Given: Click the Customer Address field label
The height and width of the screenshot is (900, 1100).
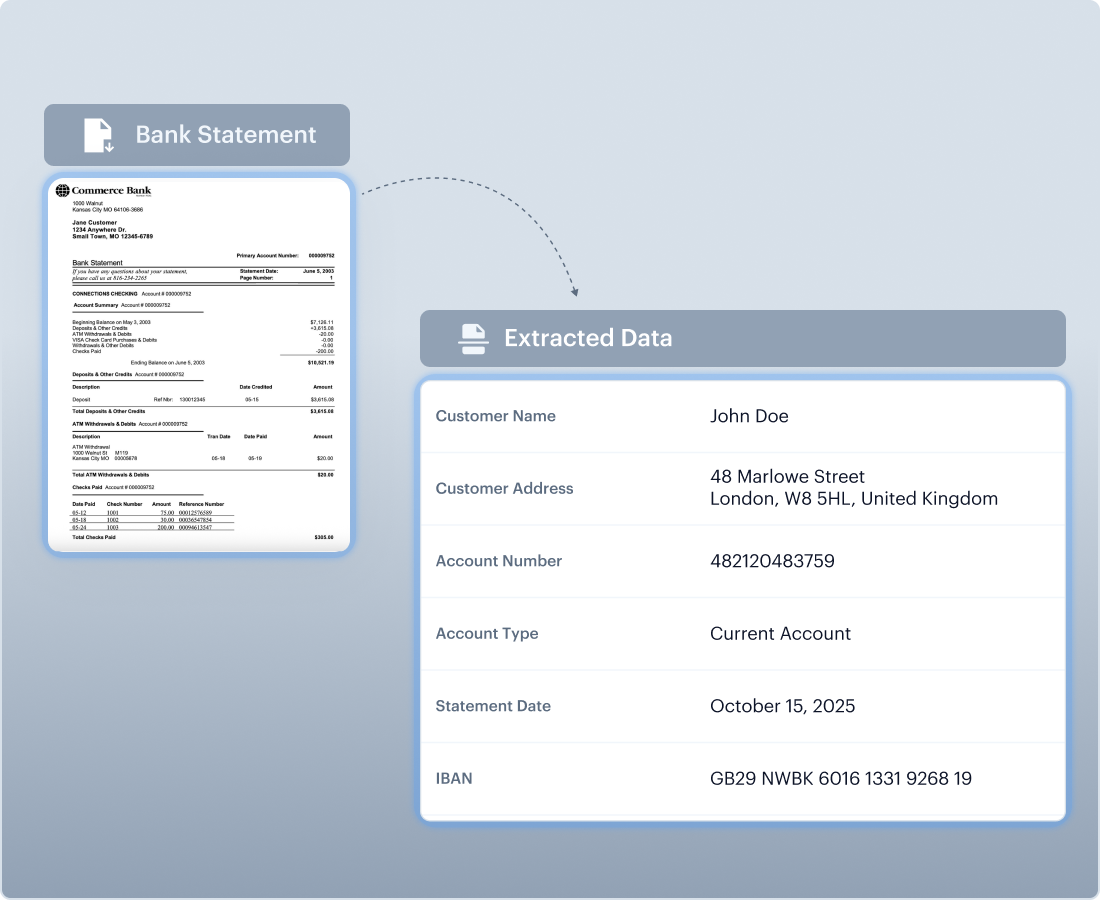Looking at the screenshot, I should (x=504, y=488).
